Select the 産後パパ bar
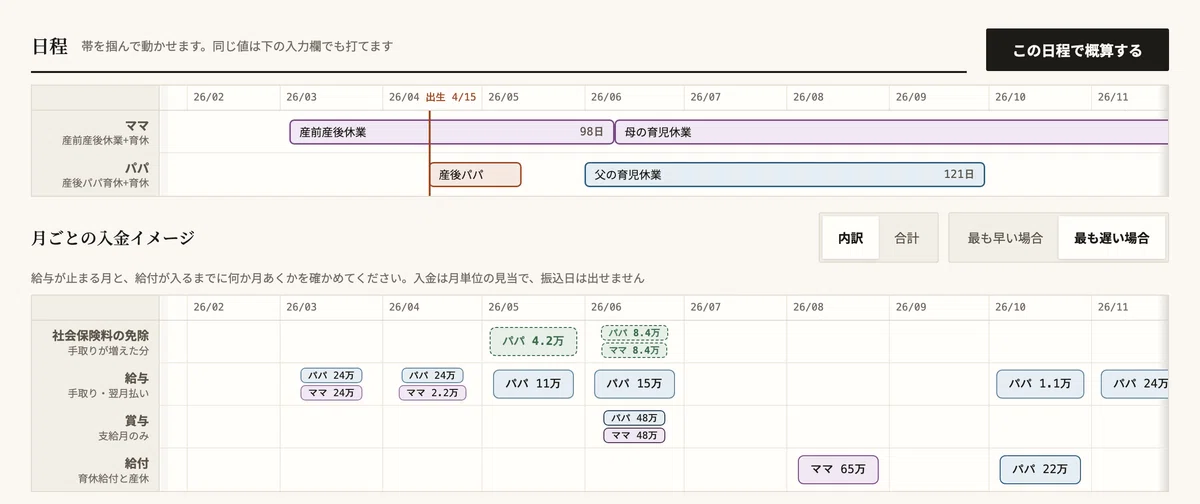The width and height of the screenshot is (1200, 504). [x=475, y=174]
